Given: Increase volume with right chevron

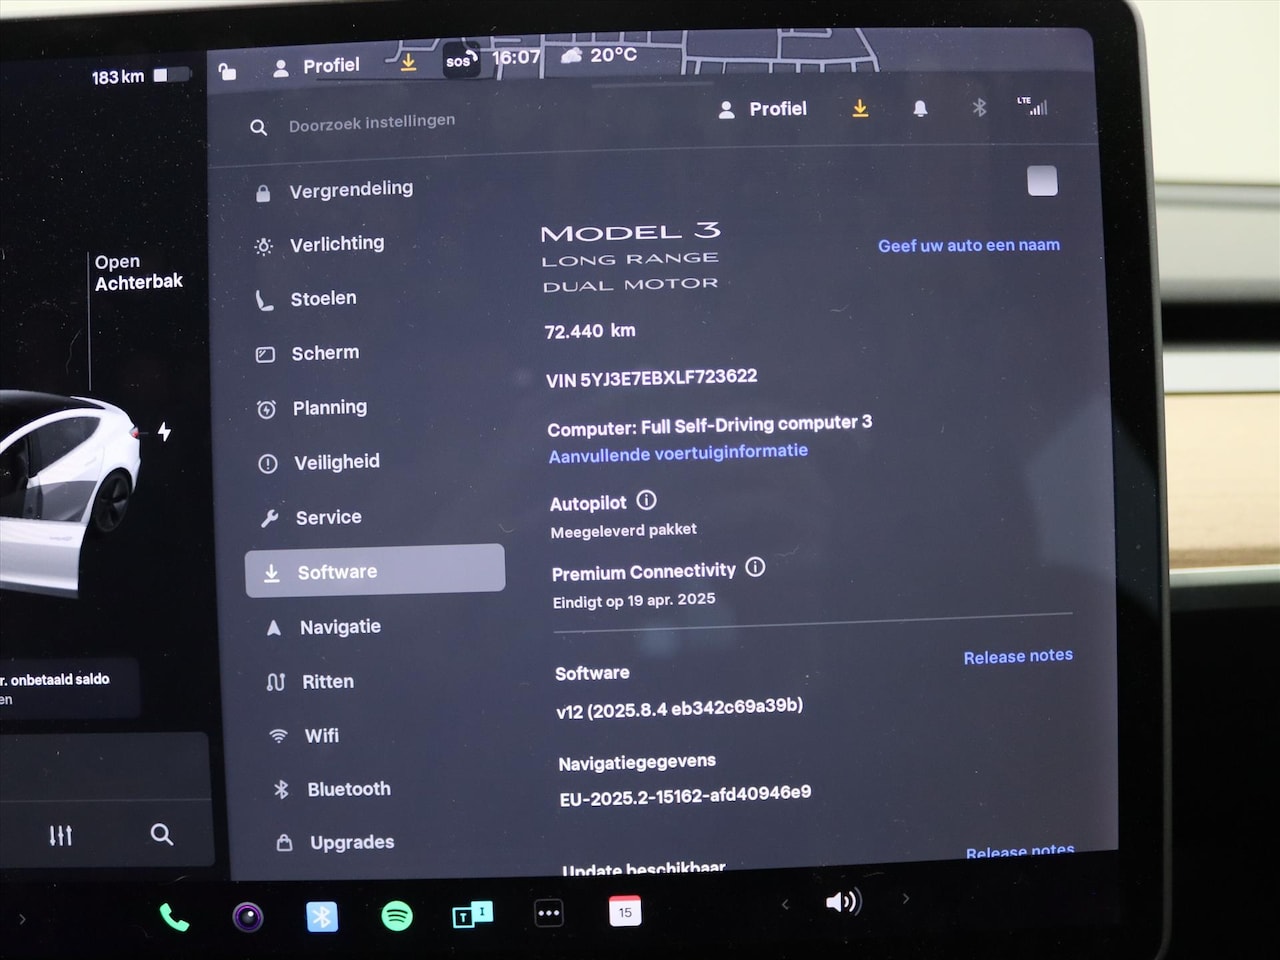Looking at the screenshot, I should point(906,899).
